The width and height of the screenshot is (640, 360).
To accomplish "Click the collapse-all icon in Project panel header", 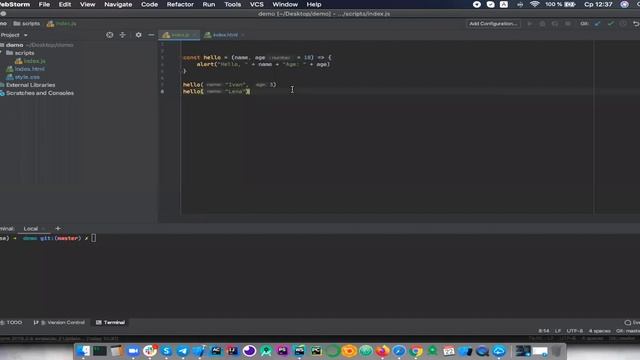I will pyautogui.click(x=122, y=35).
